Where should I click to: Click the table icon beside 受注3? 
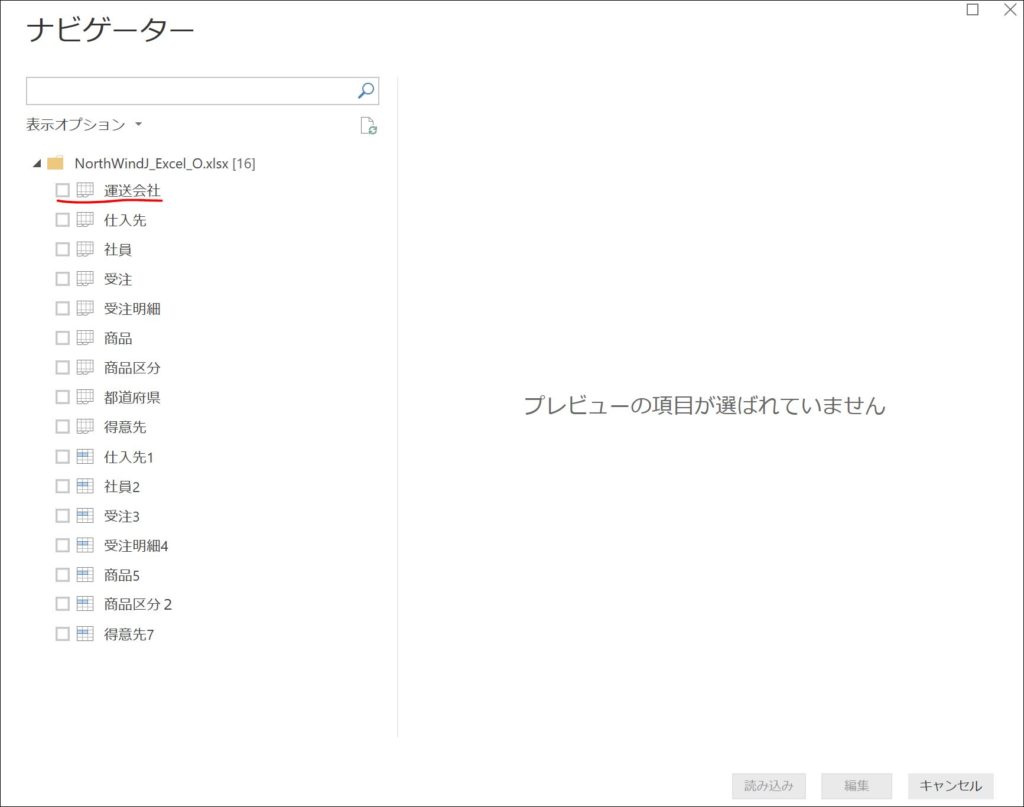[85, 516]
